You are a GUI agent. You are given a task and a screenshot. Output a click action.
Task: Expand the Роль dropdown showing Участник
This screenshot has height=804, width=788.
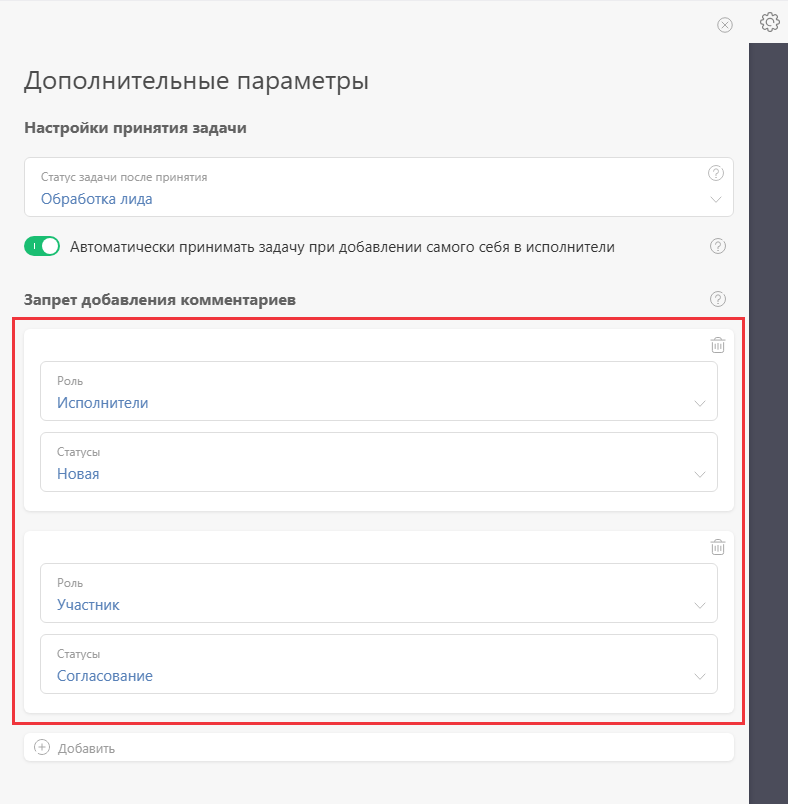pyautogui.click(x=379, y=593)
